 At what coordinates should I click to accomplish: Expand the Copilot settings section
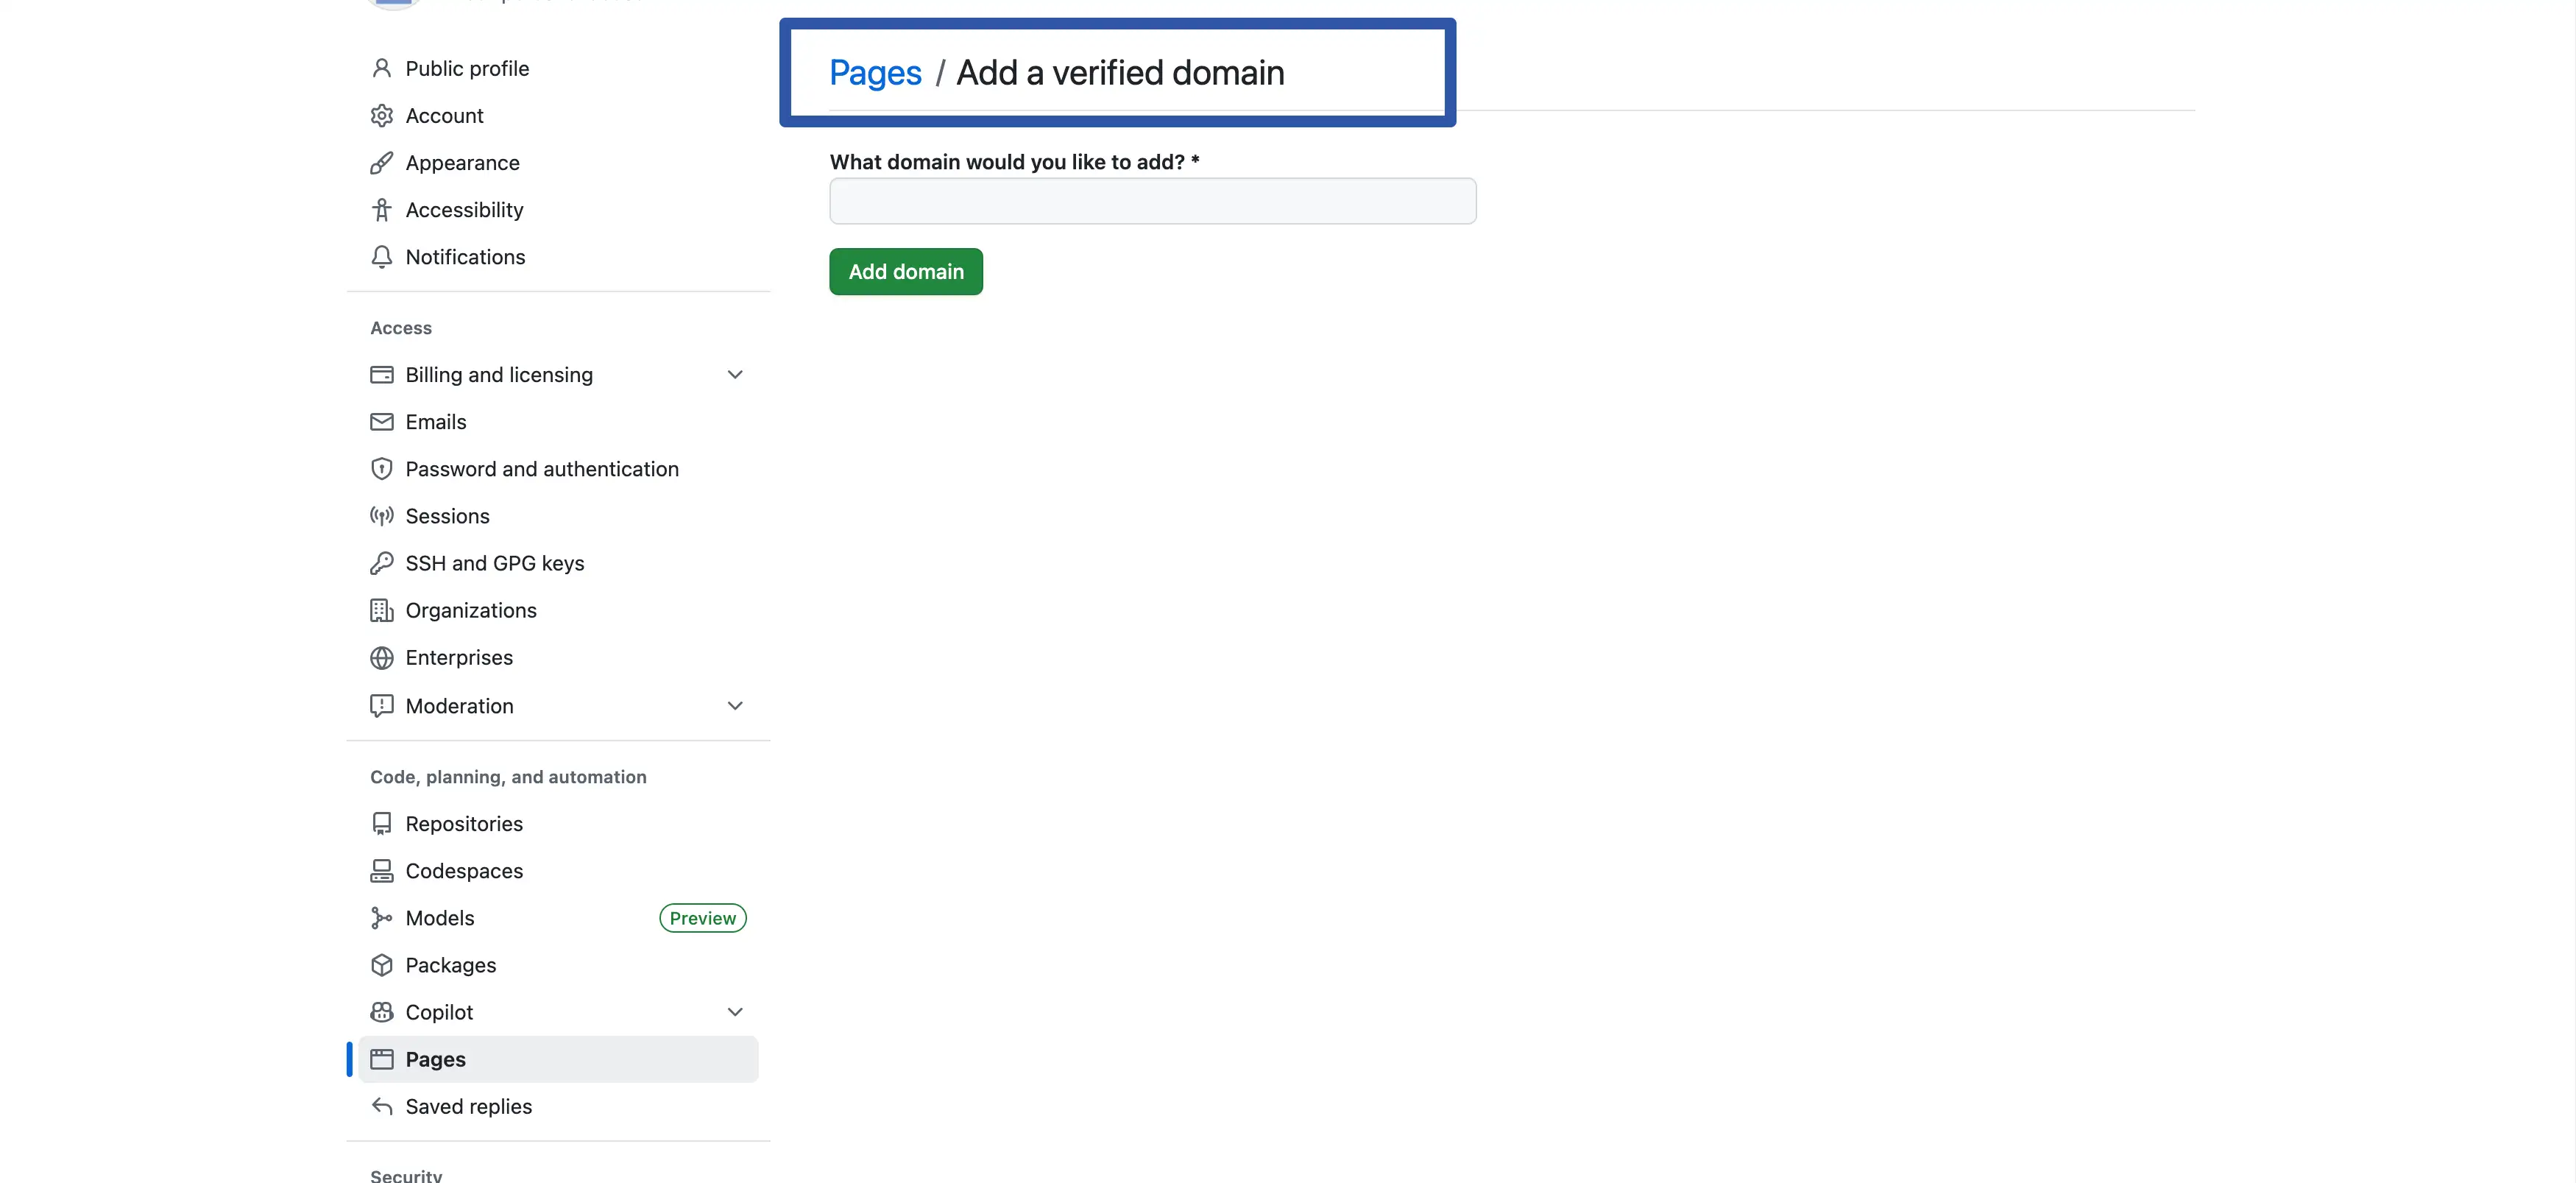735,1011
